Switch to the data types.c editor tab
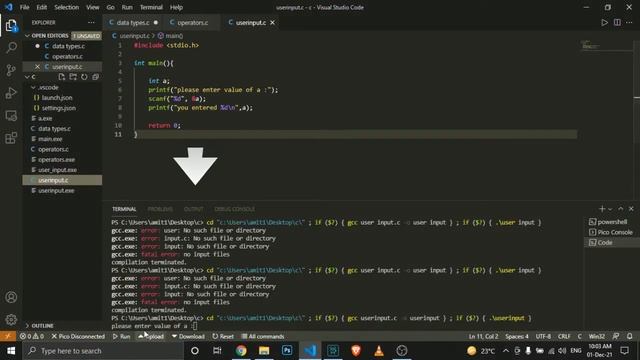Screen dimensions: 640x360 pyautogui.click(x=133, y=22)
